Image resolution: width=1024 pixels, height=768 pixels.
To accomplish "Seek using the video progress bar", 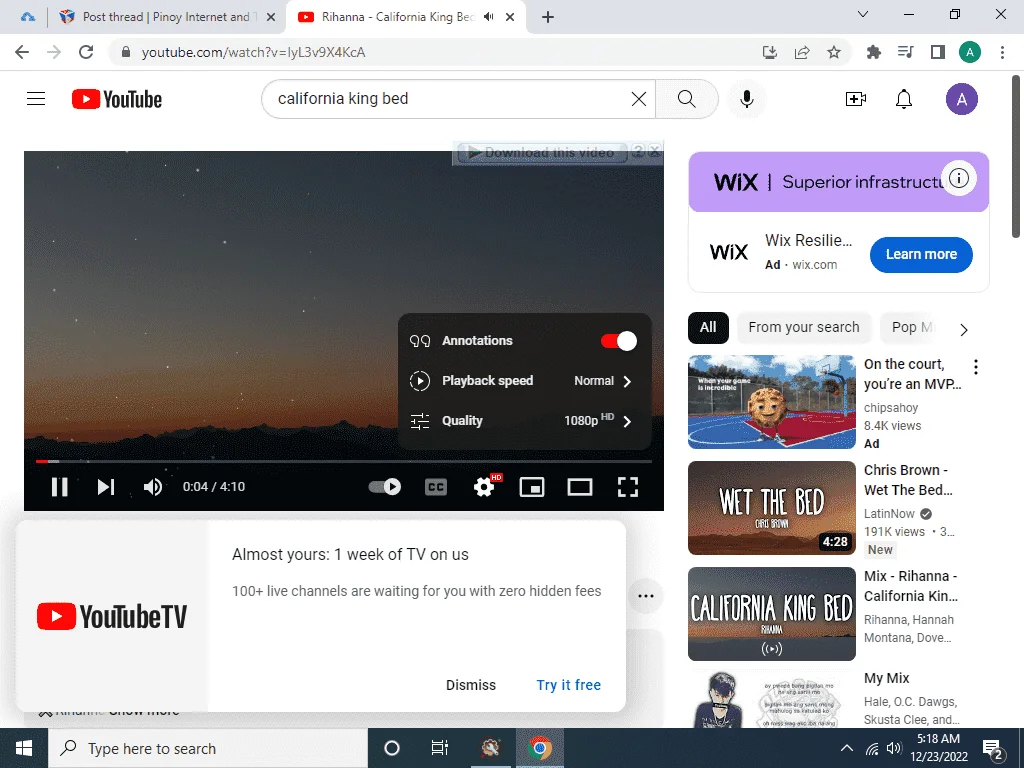I will click(344, 461).
